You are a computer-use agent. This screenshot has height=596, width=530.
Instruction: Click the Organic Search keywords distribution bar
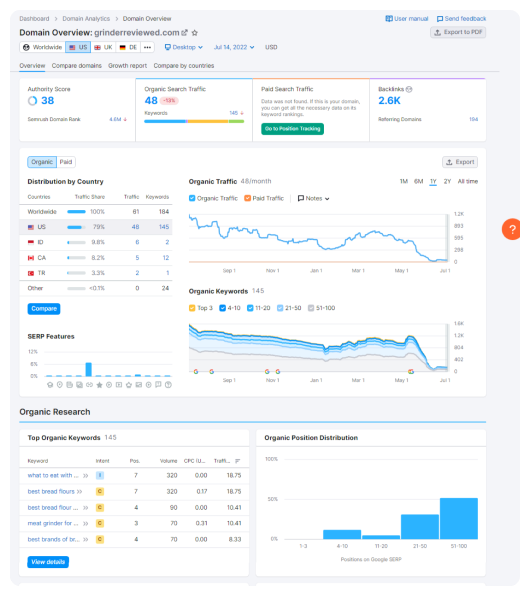[194, 121]
